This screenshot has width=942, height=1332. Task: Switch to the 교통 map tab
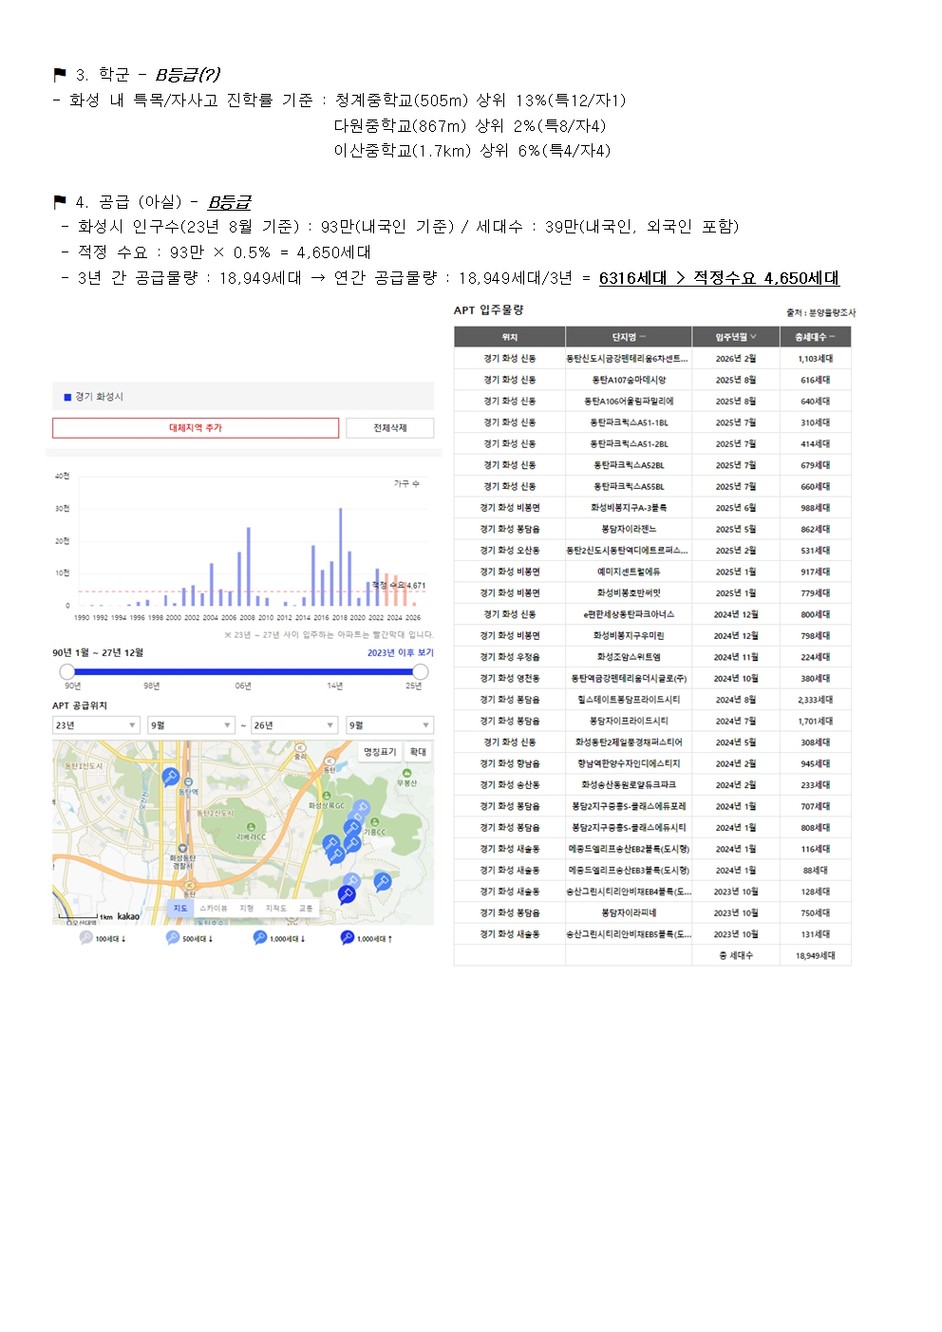point(306,908)
